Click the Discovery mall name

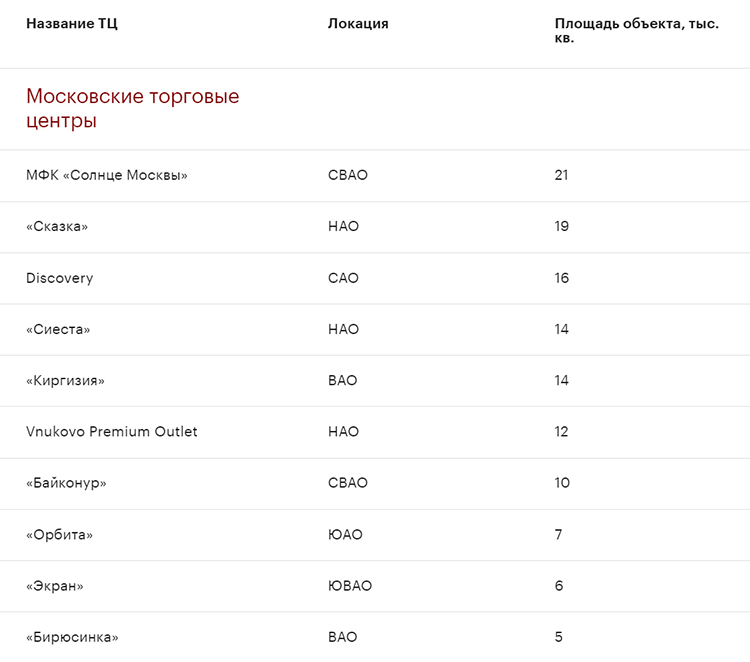coord(60,278)
